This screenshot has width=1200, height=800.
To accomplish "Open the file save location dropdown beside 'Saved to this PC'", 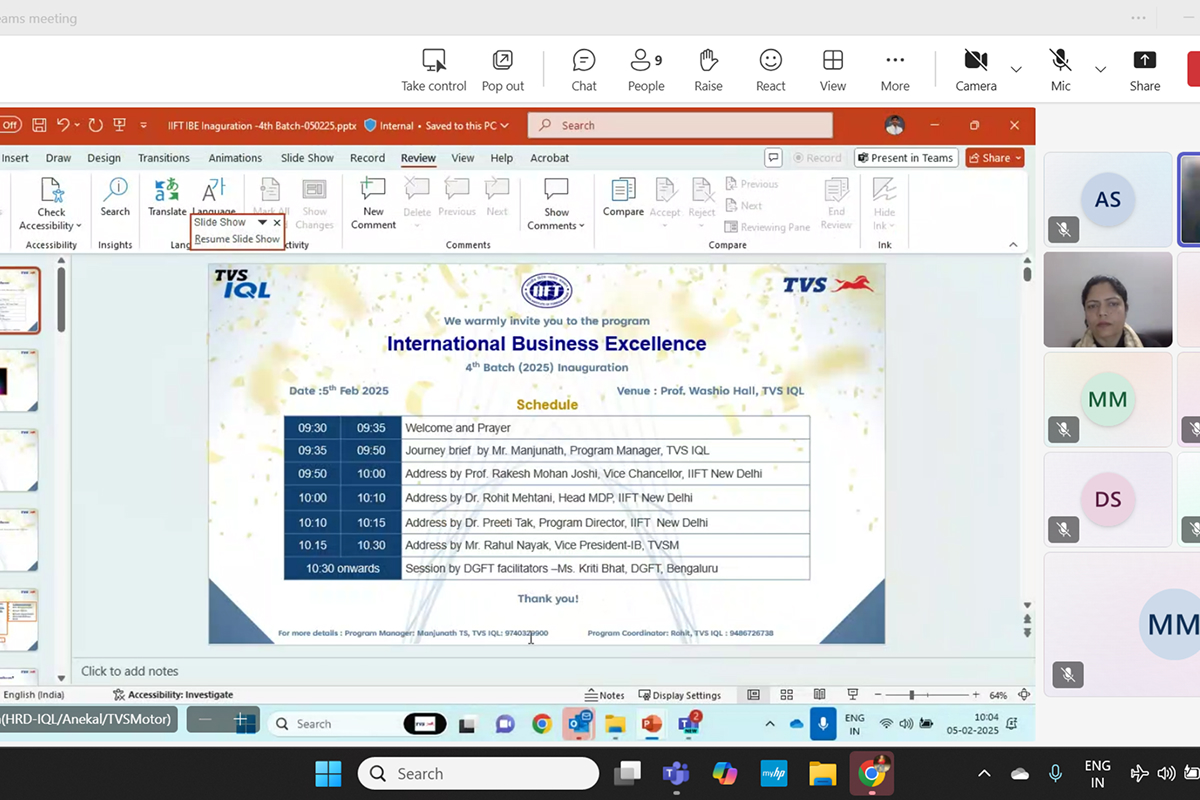I will 505,126.
